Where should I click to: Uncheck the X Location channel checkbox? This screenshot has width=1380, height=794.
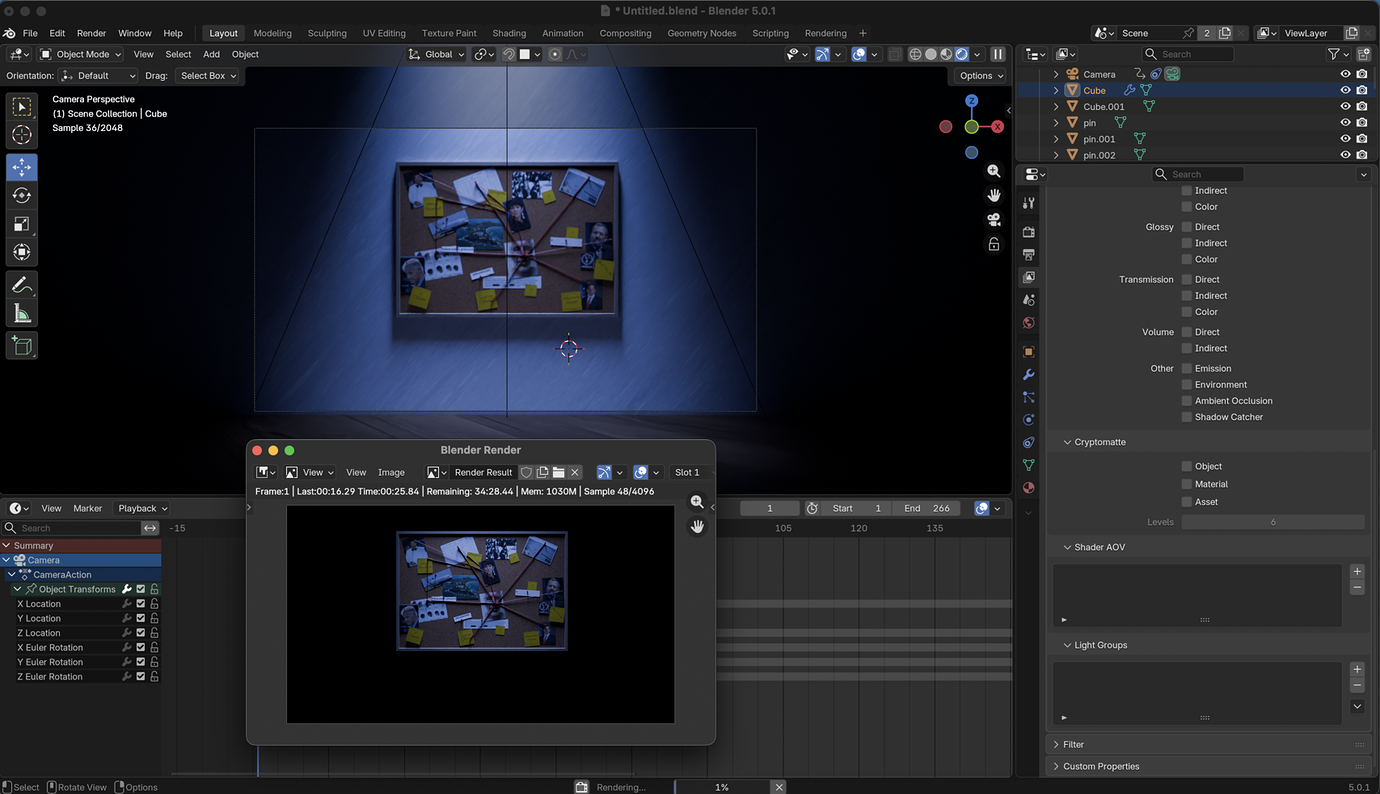[141, 604]
